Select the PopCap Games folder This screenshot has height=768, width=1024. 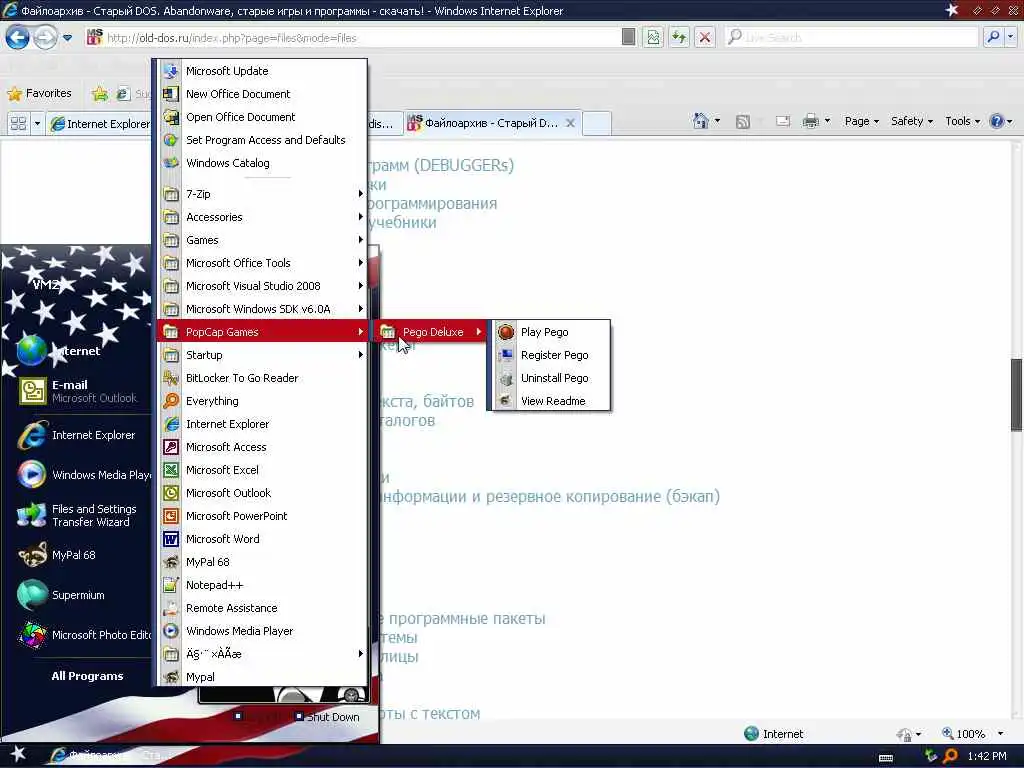263,332
